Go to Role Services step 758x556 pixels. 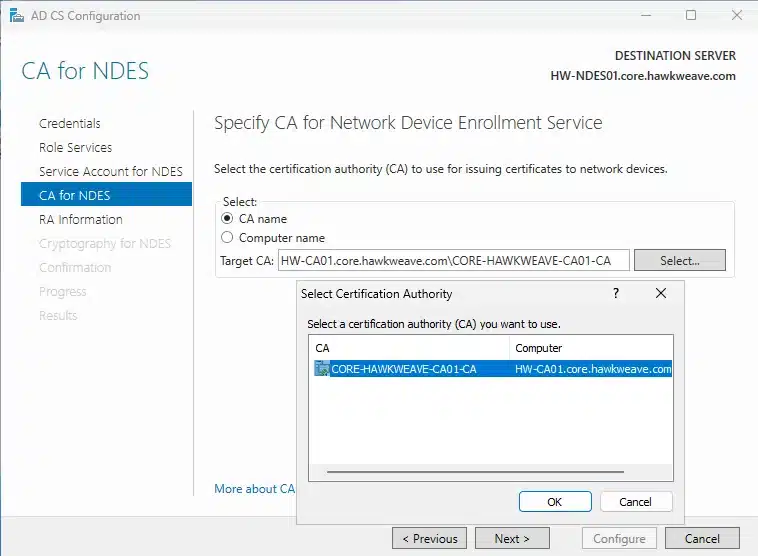[76, 147]
